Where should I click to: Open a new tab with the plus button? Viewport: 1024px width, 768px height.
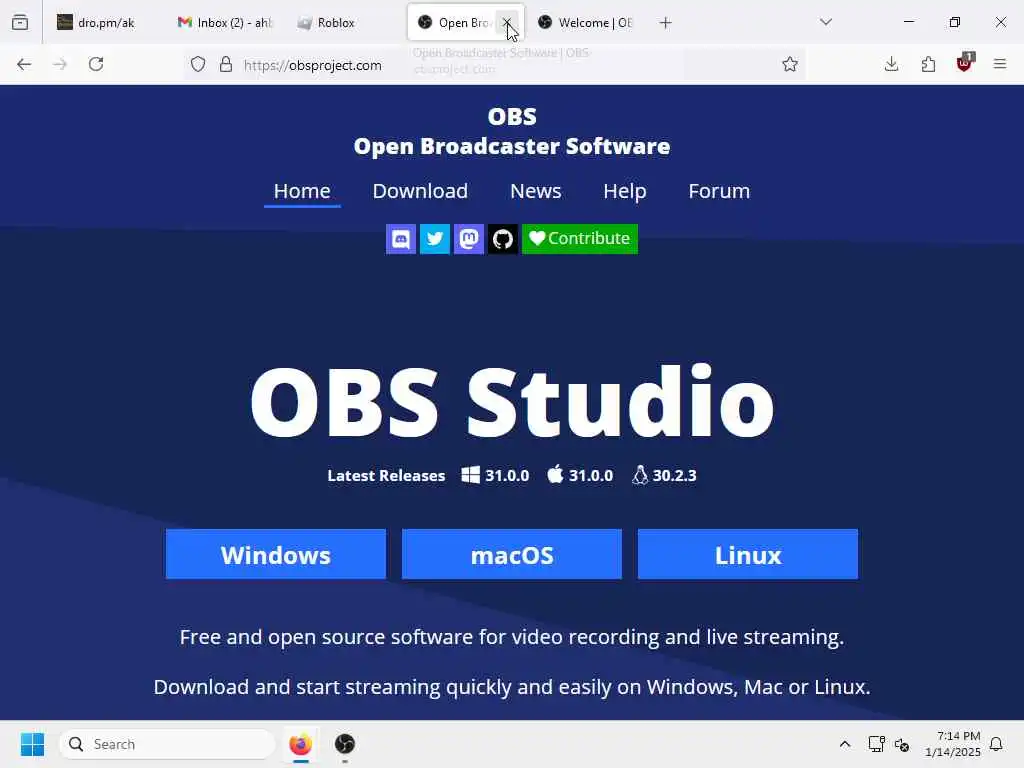pos(665,23)
